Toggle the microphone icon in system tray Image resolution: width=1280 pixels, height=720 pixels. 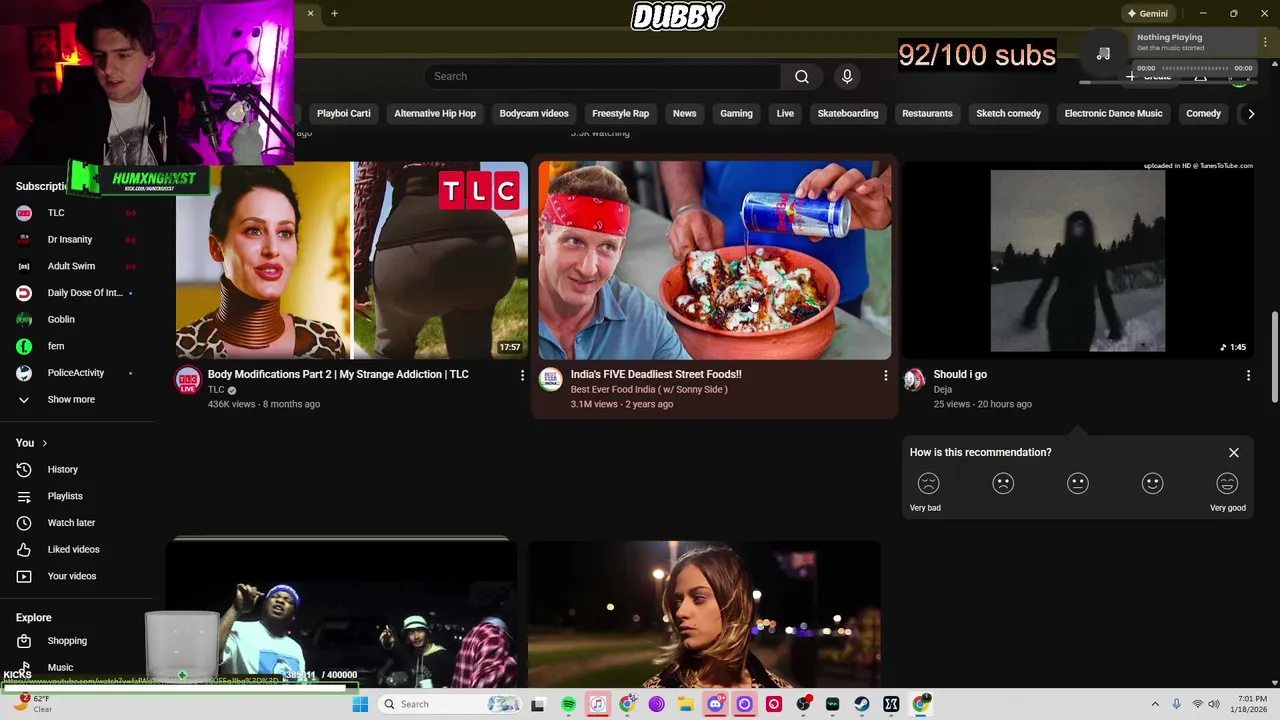1176,704
